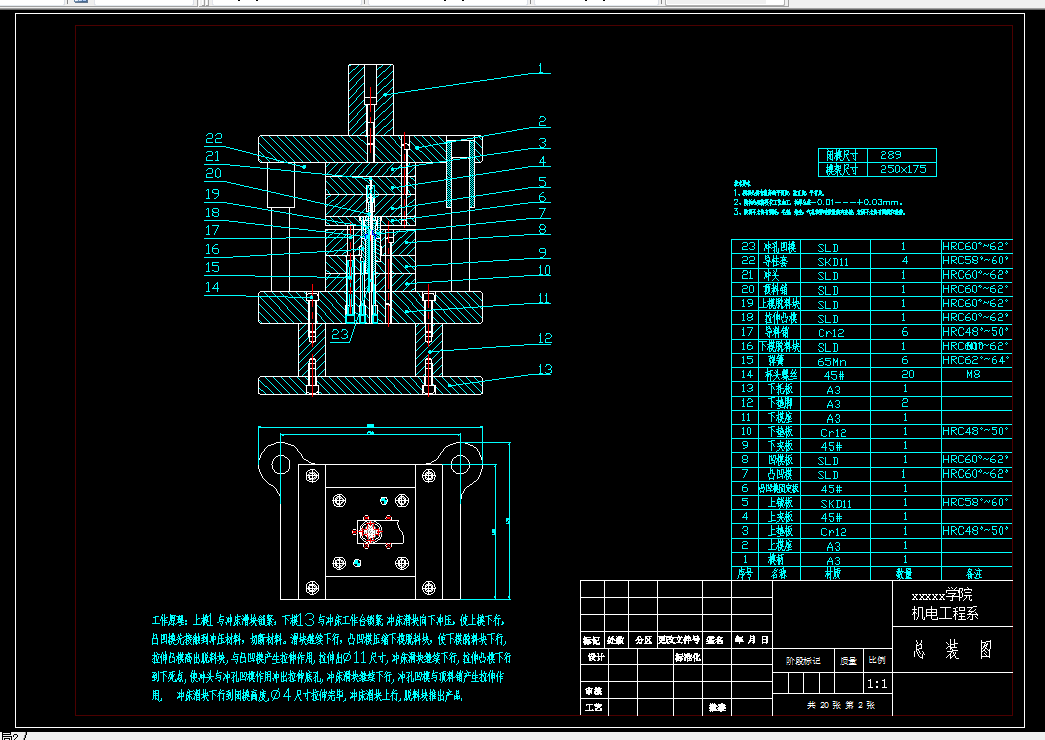
Task: Select the callout 23 under the lower die
Action: tap(340, 334)
